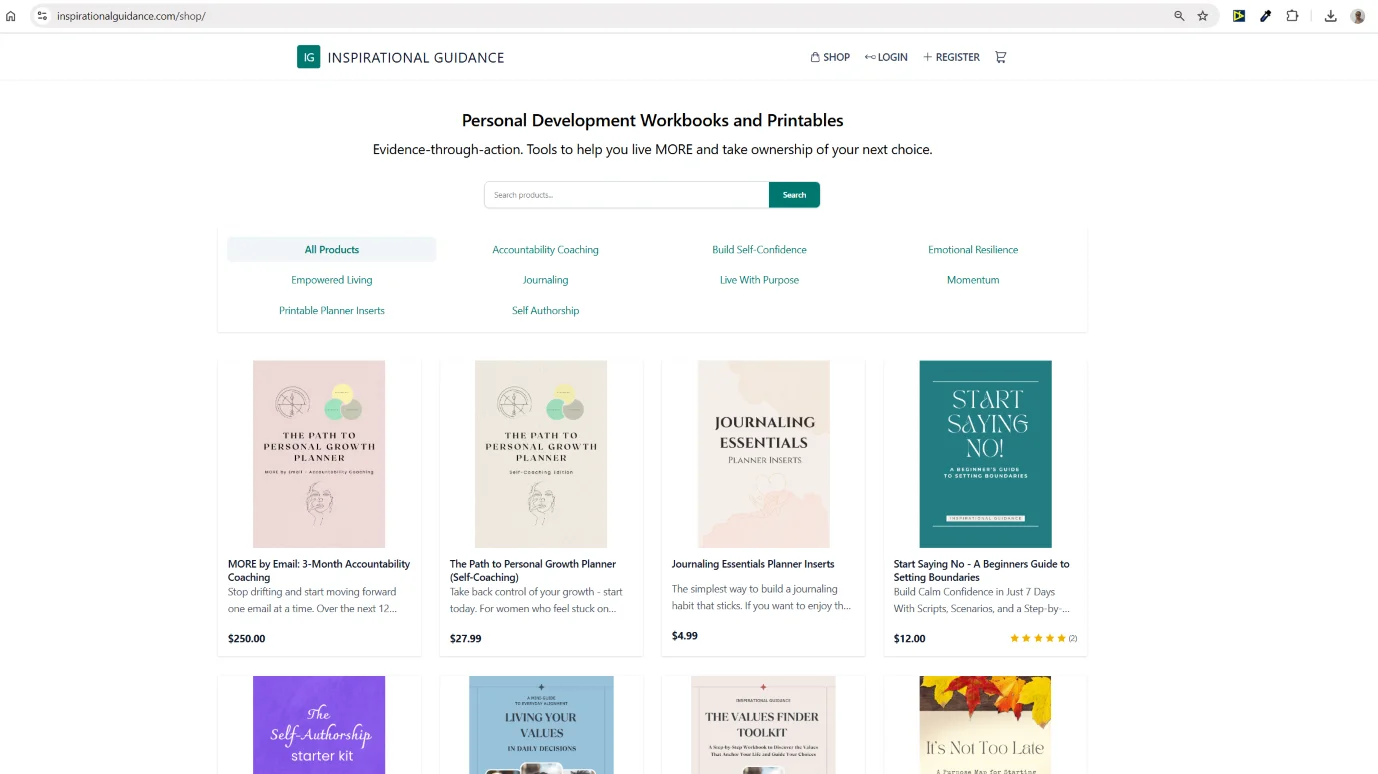The width and height of the screenshot is (1378, 774).
Task: Go to the REGISTER page
Action: point(951,57)
